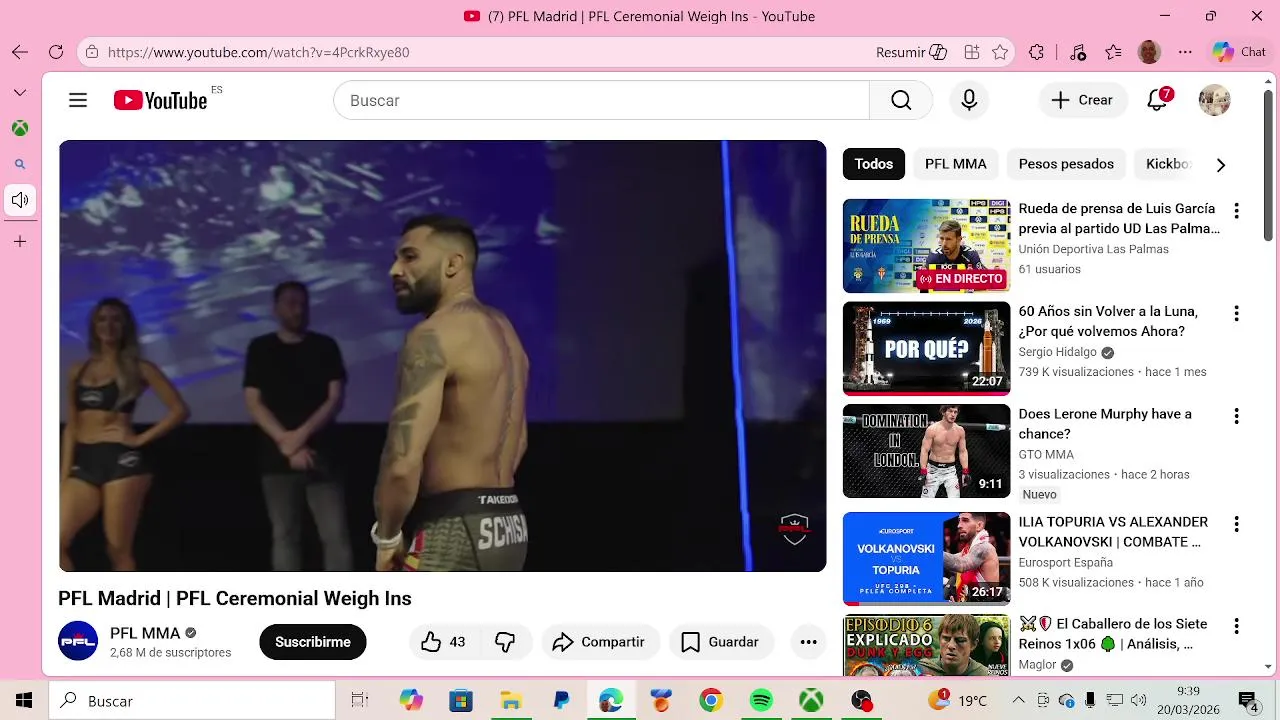Click the video player area
The image size is (1280, 720).
click(442, 356)
